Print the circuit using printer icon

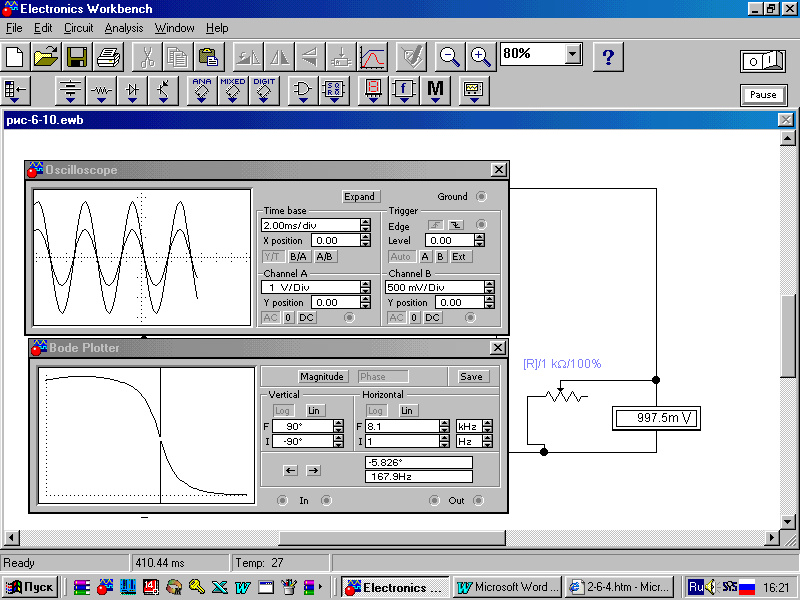(x=108, y=57)
